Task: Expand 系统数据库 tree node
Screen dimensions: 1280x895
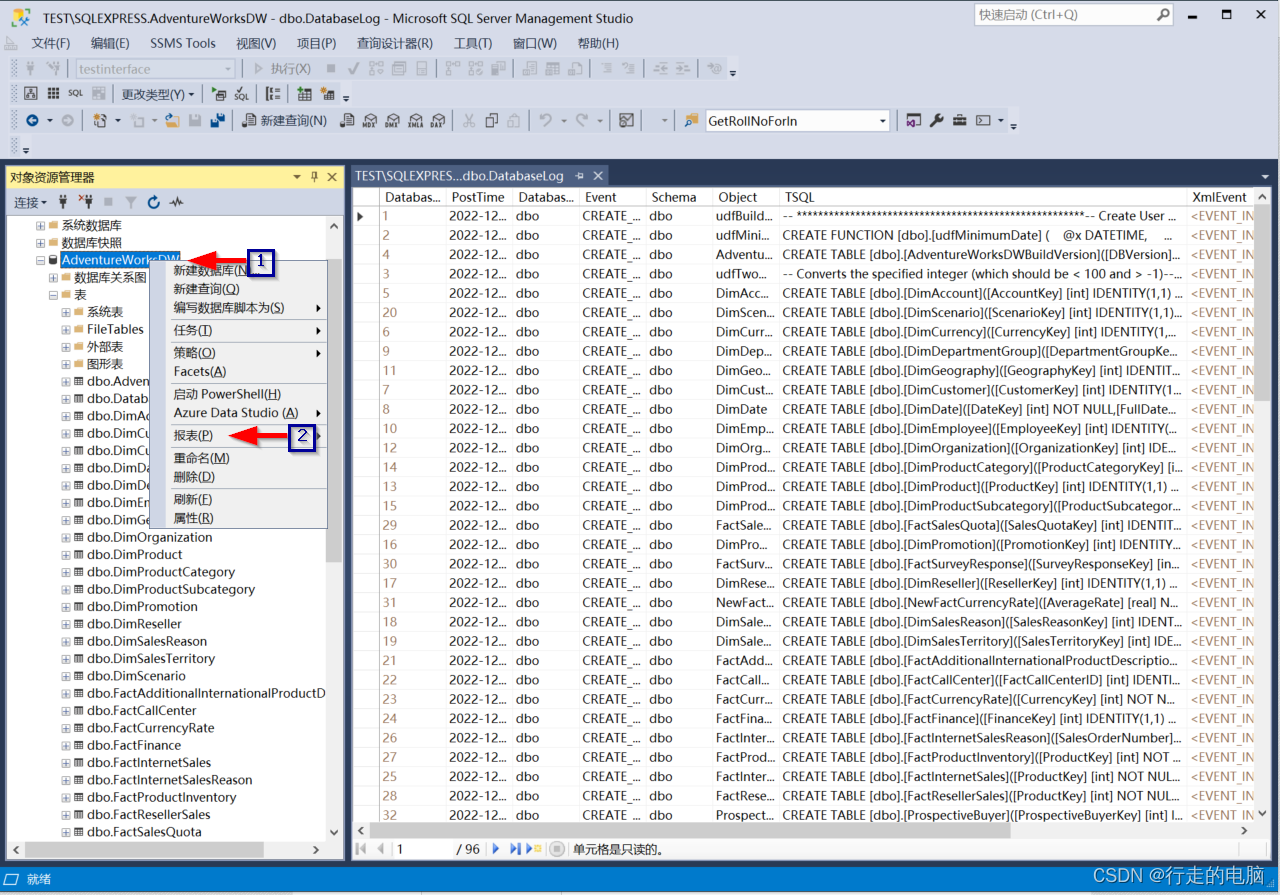Action: pos(41,226)
